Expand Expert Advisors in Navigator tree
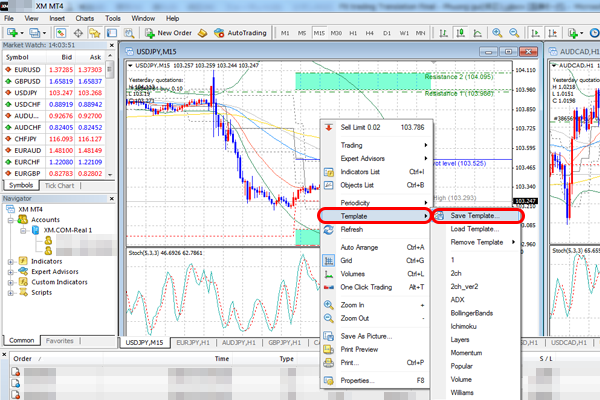Screen dimensions: 600x400 coord(11,272)
